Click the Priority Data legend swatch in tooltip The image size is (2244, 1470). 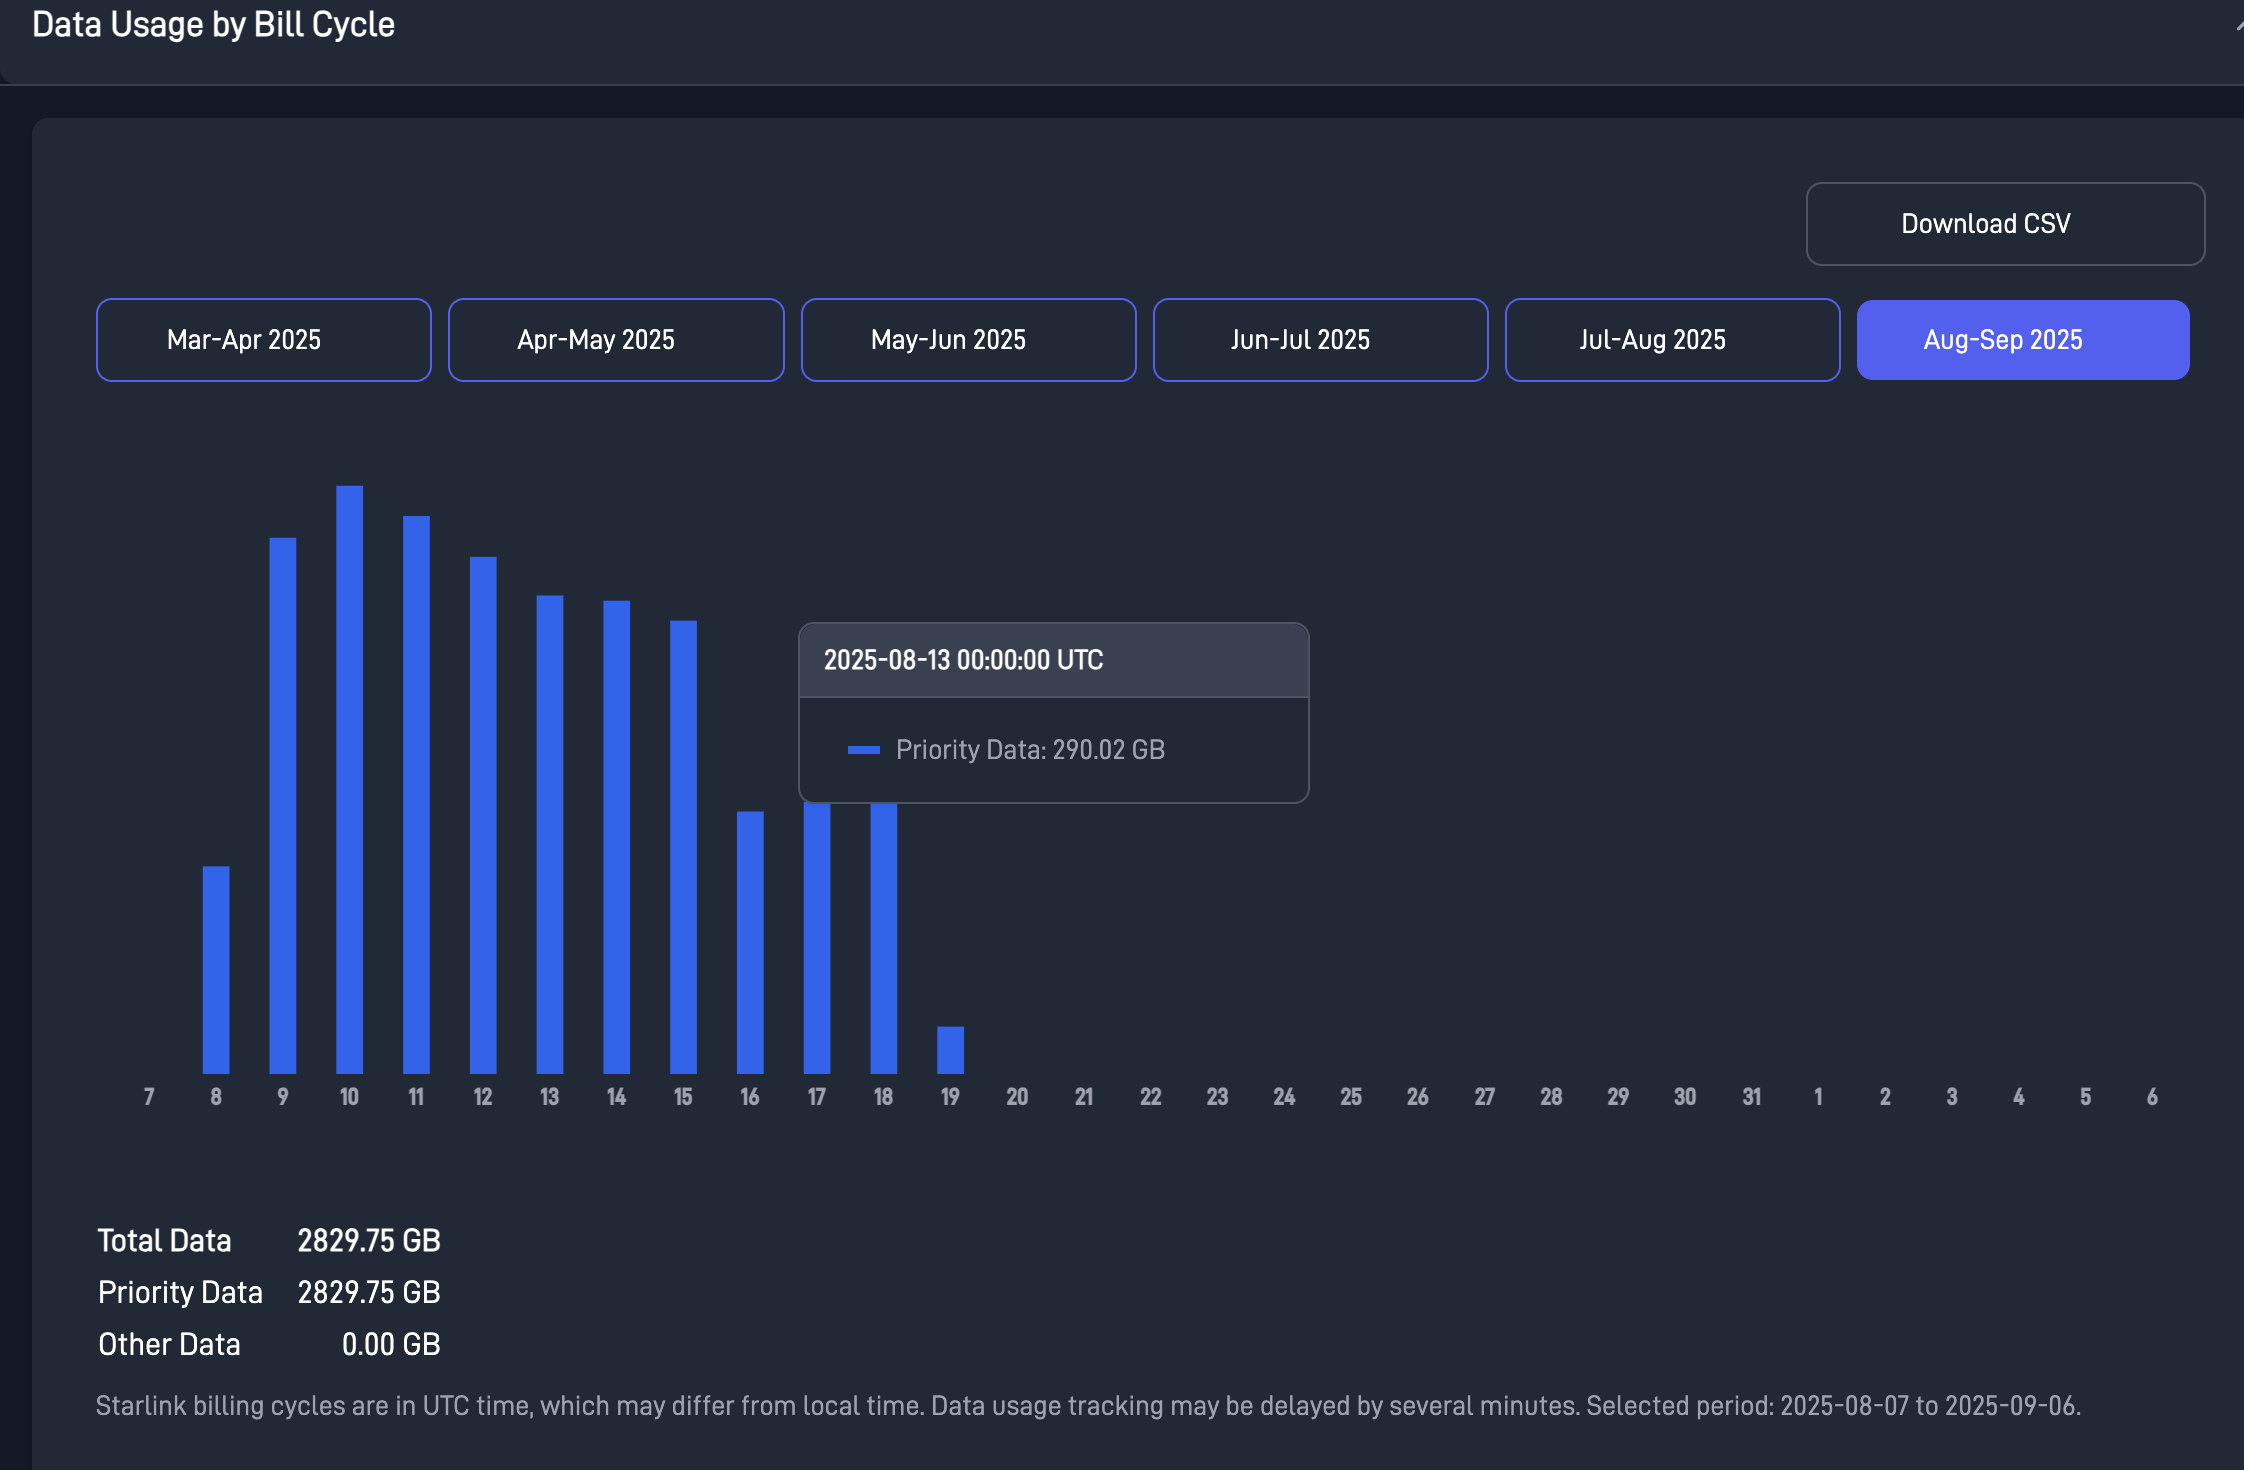pyautogui.click(x=863, y=750)
